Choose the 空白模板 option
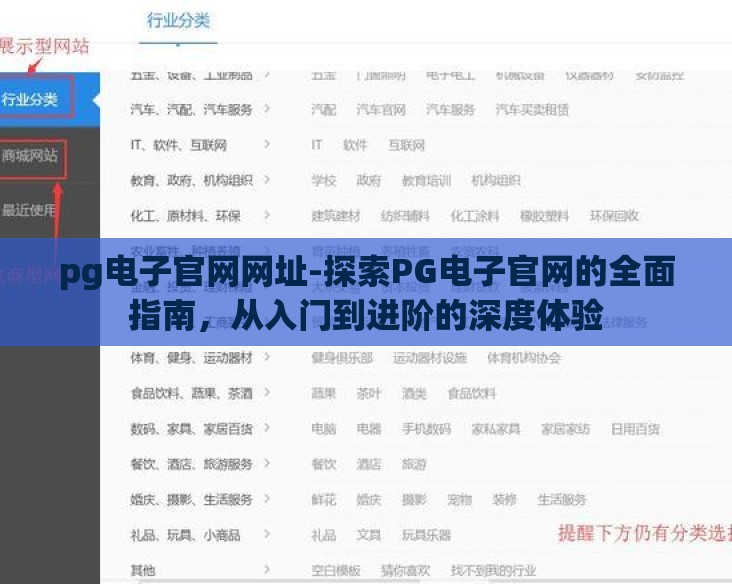 pos(336,570)
